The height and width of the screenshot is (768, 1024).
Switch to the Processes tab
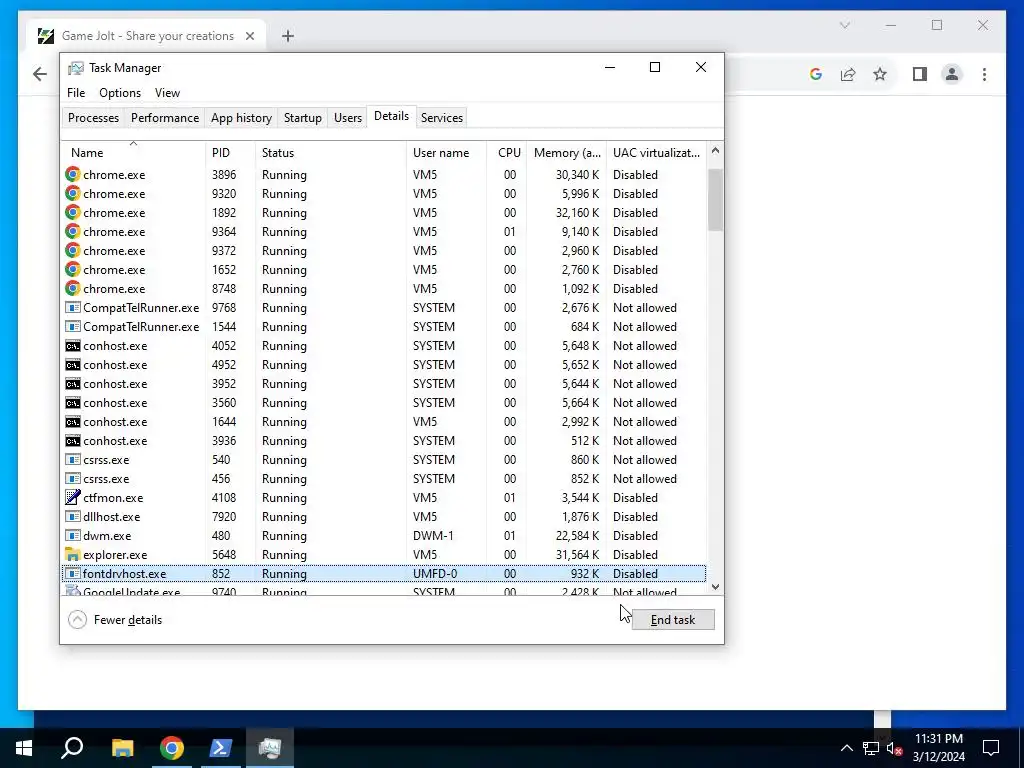pyautogui.click(x=93, y=118)
